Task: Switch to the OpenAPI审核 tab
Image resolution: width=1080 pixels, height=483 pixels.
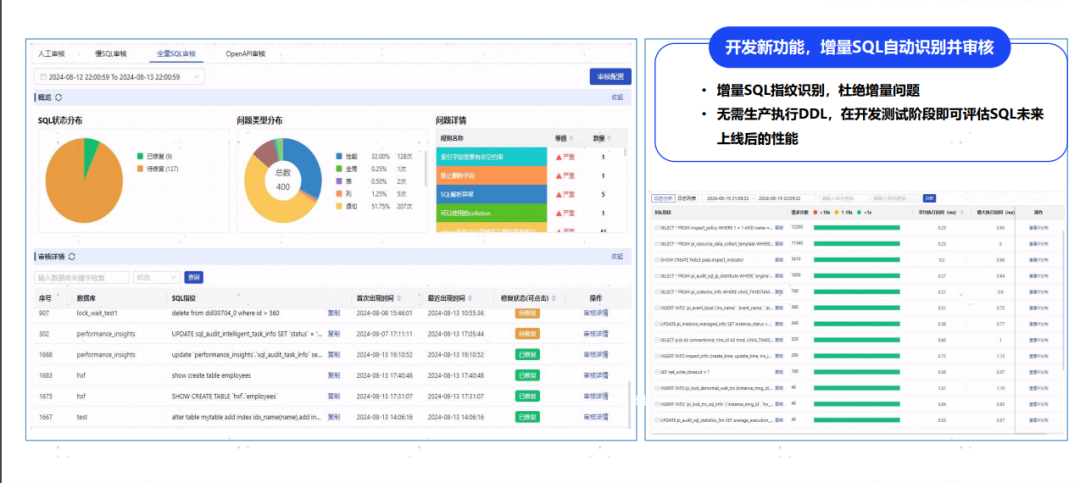Action: point(245,53)
